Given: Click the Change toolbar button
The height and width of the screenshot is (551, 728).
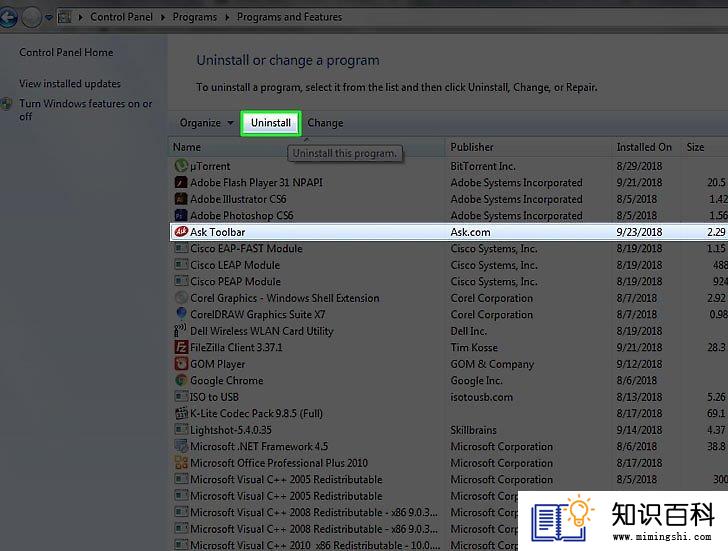Looking at the screenshot, I should [325, 123].
